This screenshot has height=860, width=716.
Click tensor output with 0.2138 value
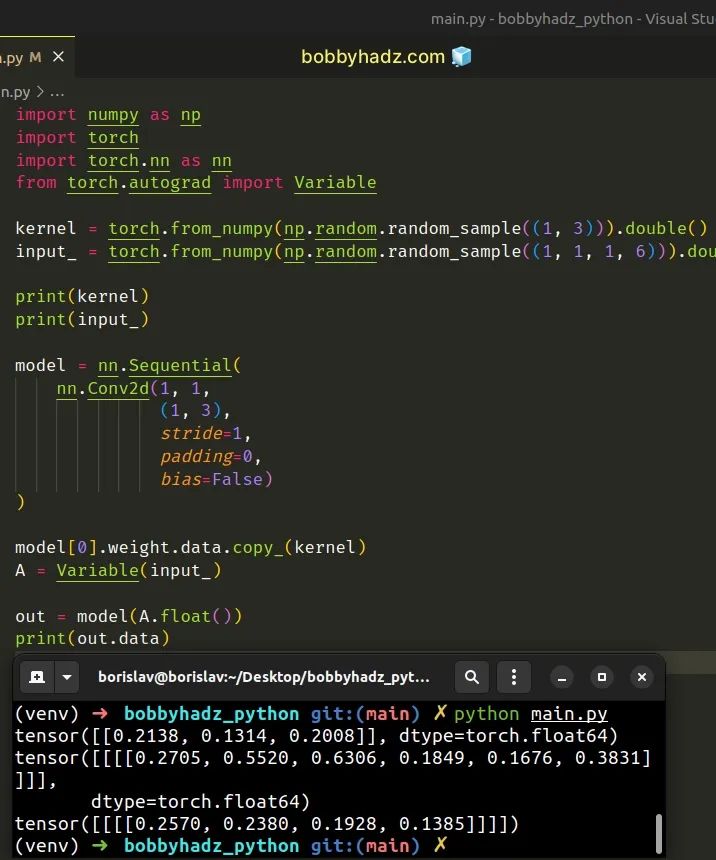(x=316, y=735)
